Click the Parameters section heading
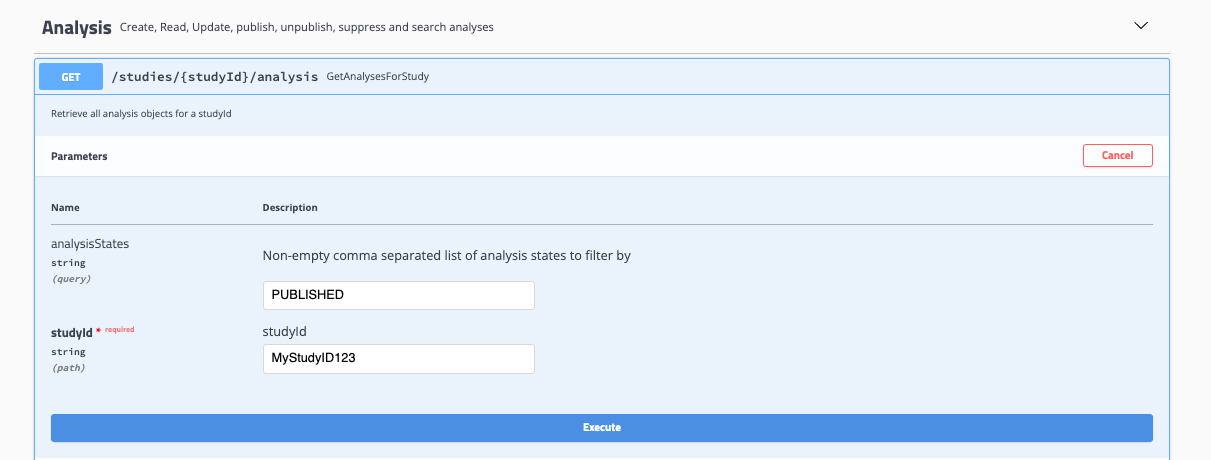 pyautogui.click(x=79, y=156)
